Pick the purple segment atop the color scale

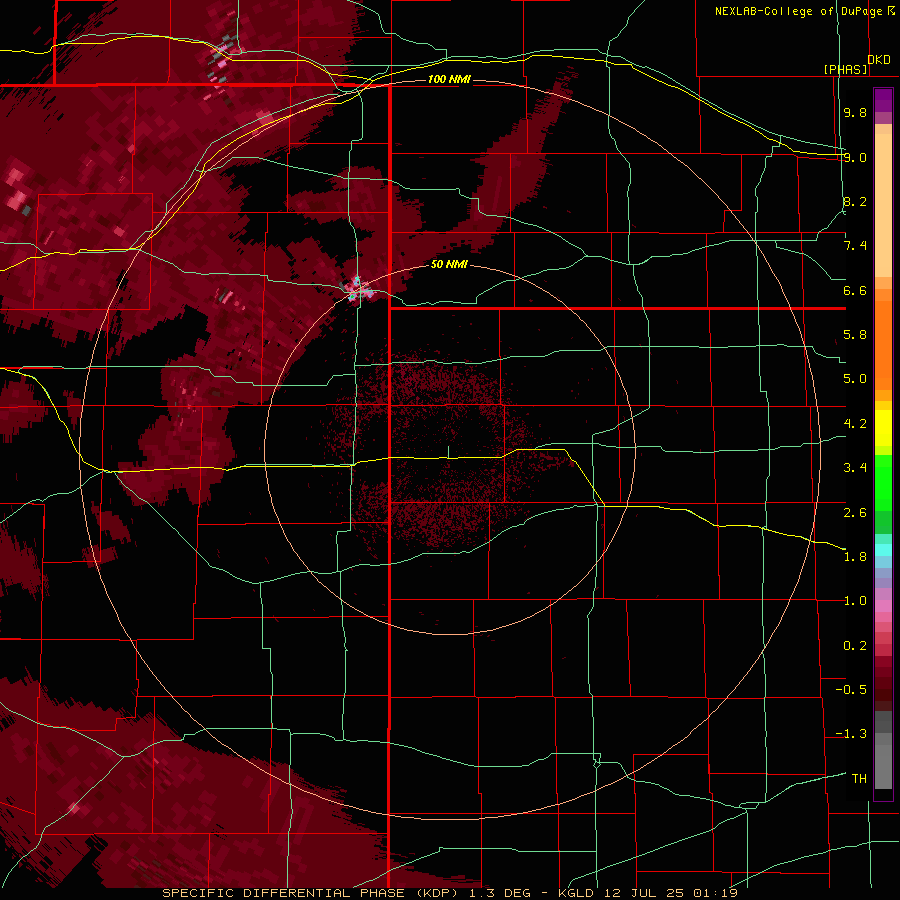[x=883, y=101]
